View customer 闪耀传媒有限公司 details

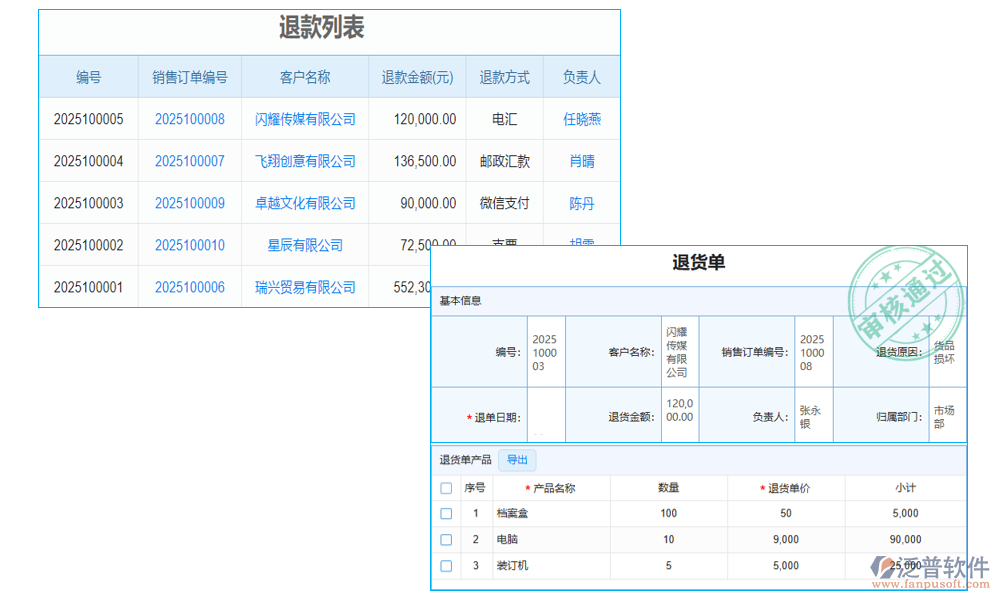(x=305, y=118)
